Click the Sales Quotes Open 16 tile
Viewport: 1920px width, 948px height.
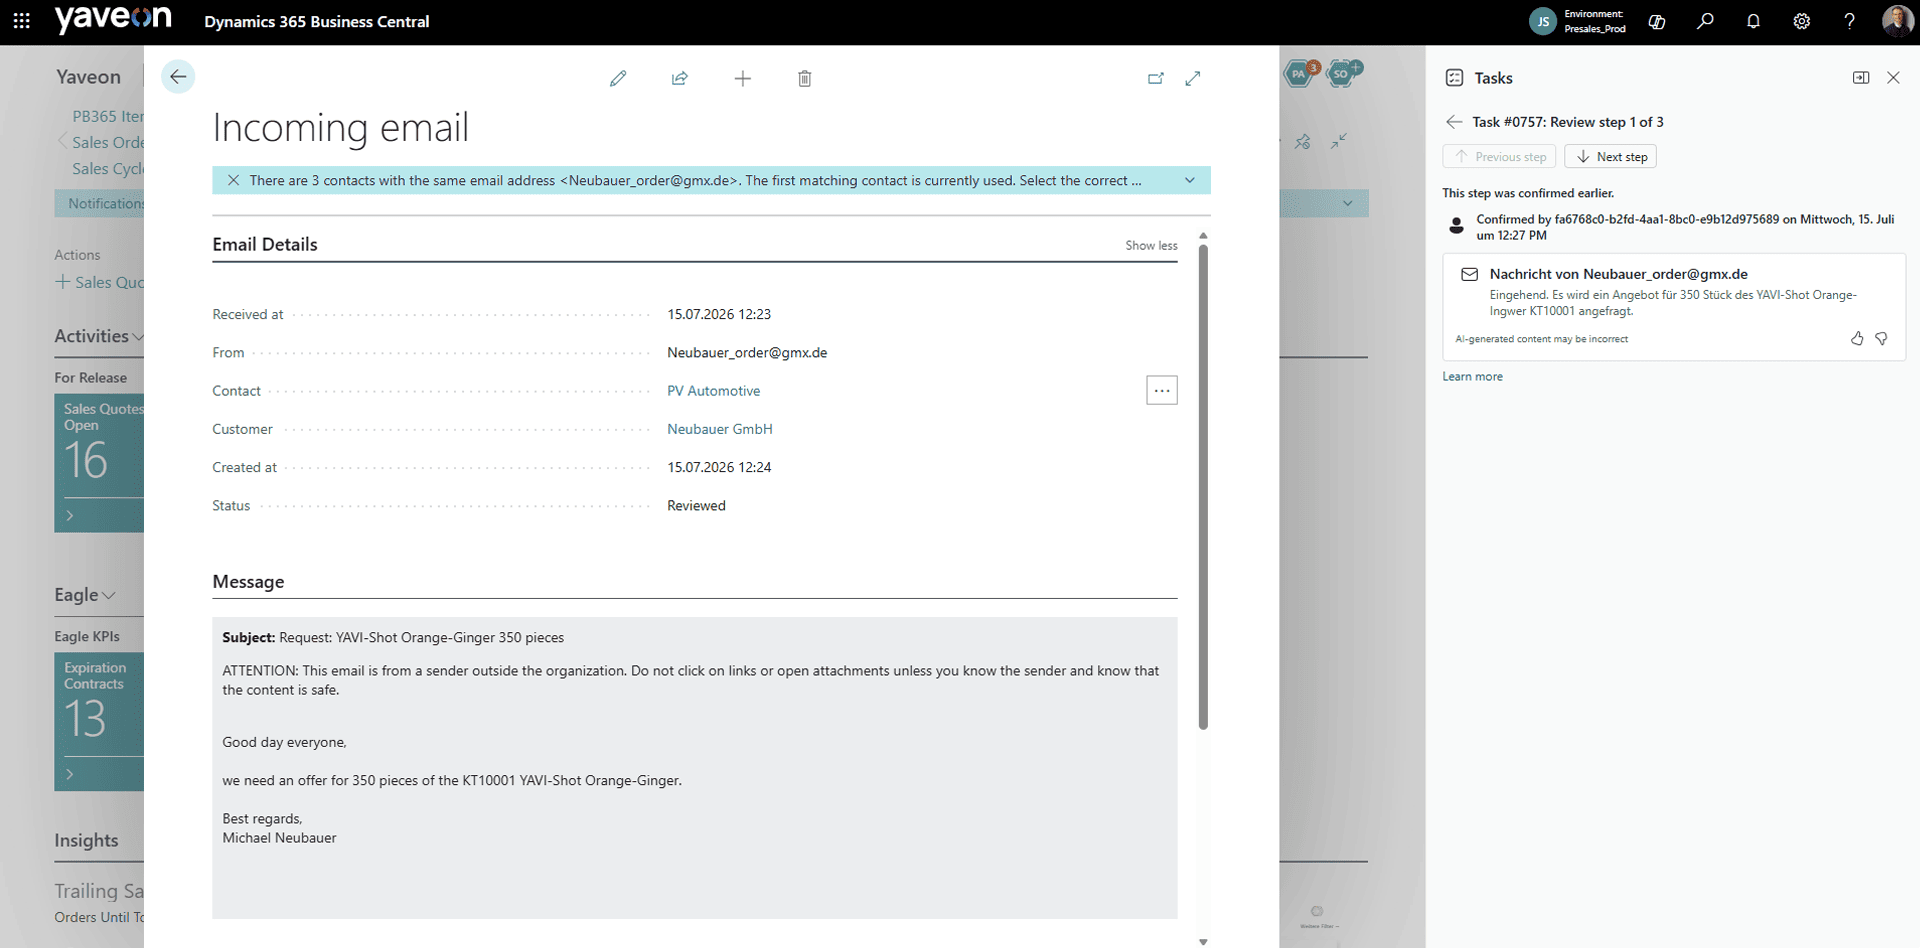(99, 463)
